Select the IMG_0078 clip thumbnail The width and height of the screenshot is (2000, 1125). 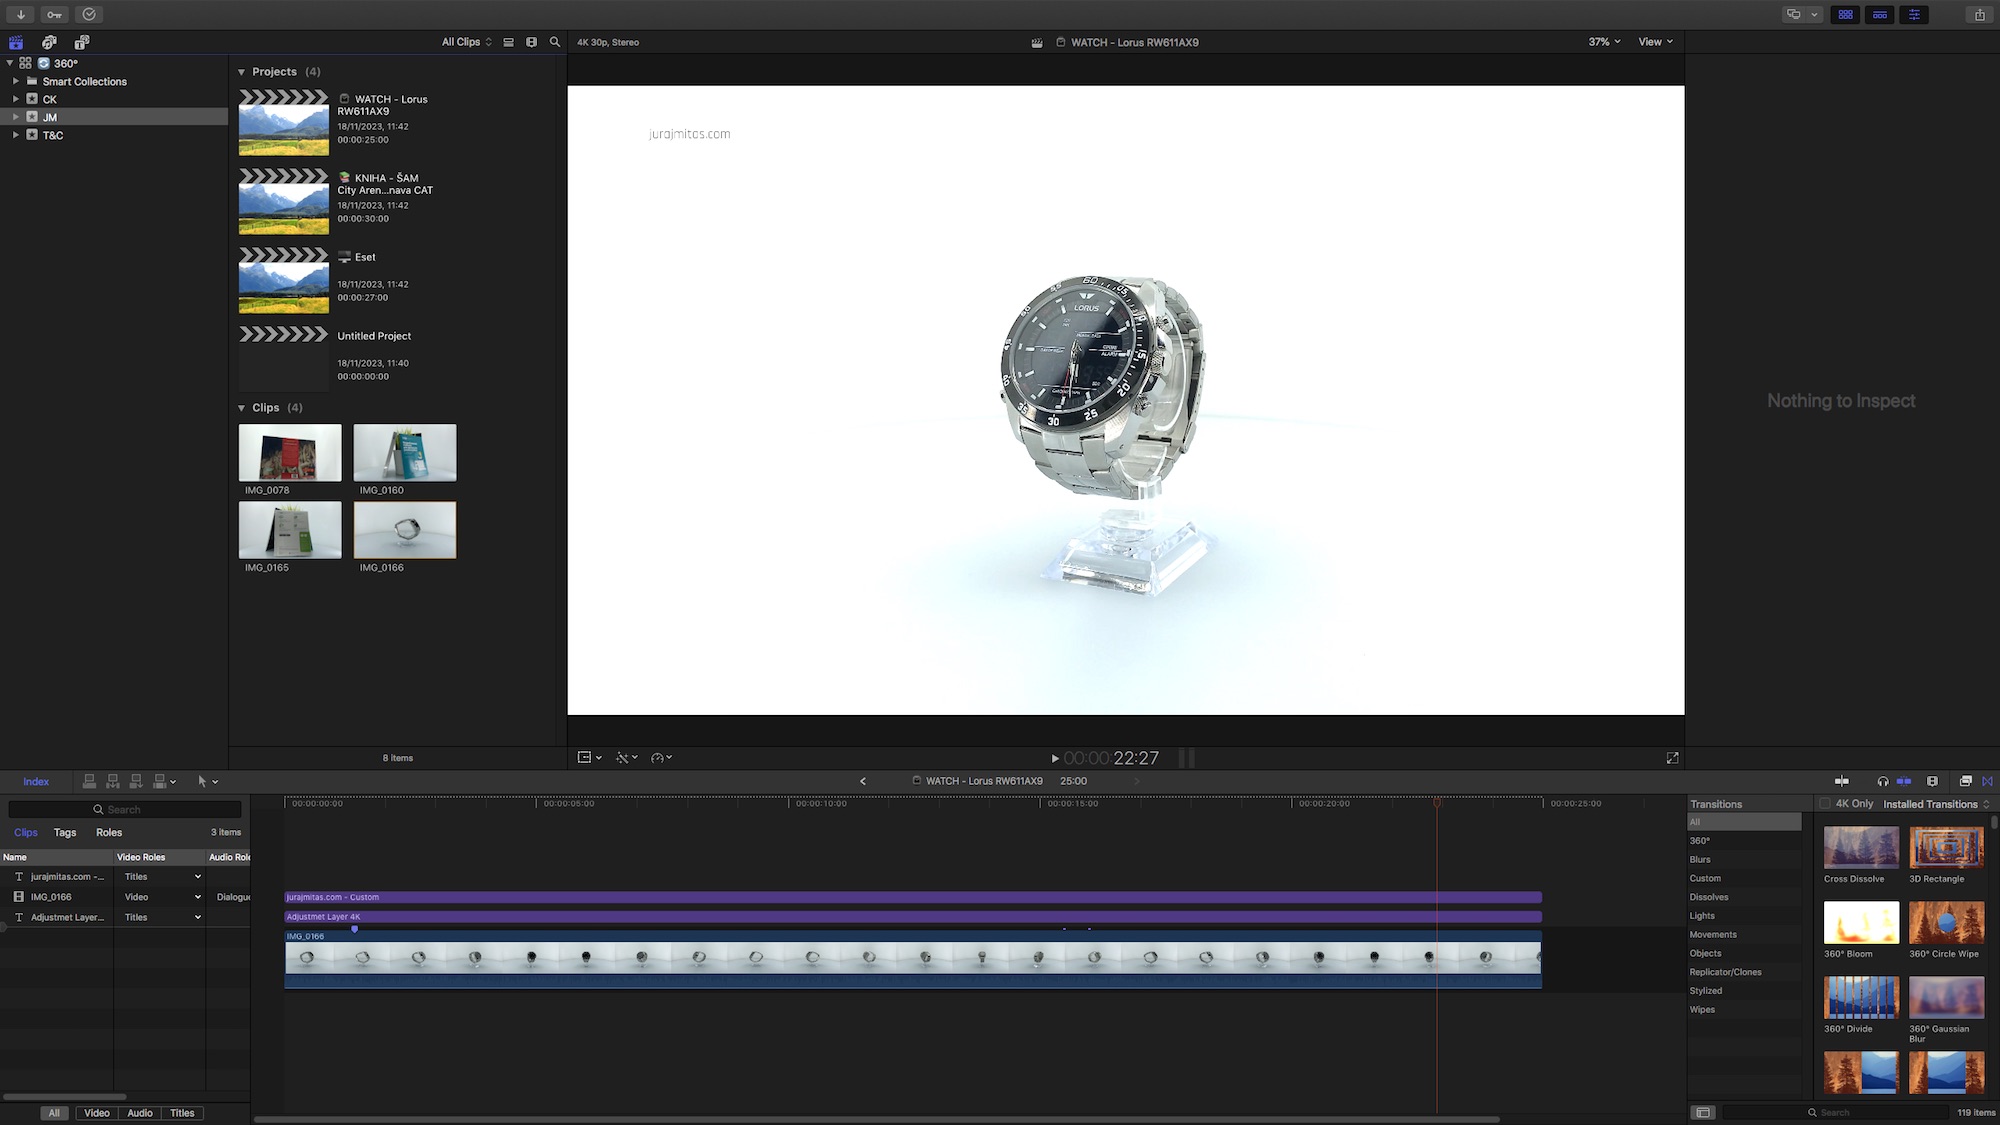(x=290, y=452)
